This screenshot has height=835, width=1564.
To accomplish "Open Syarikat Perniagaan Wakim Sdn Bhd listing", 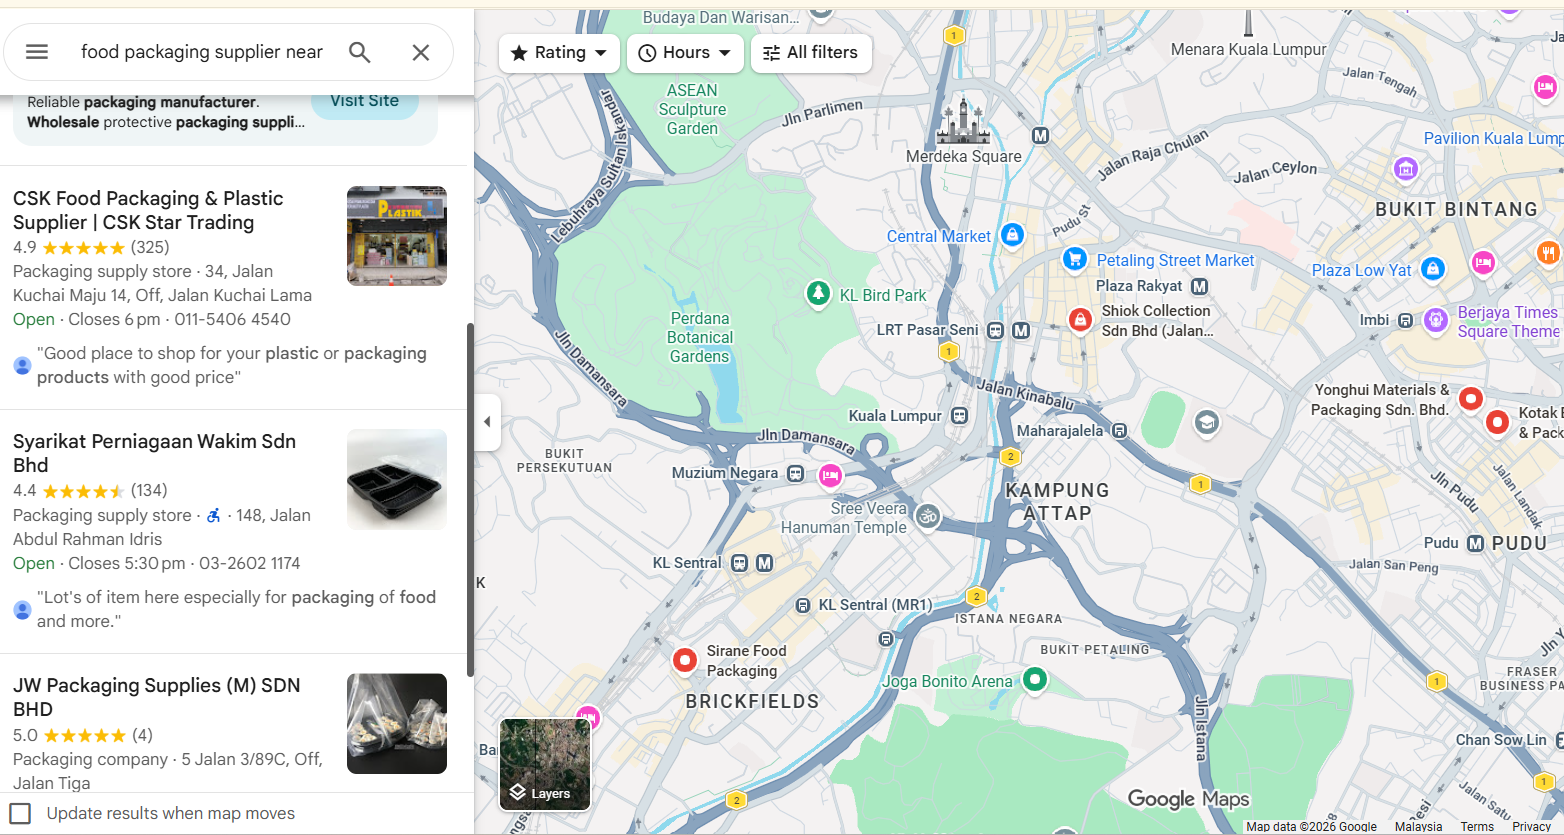I will pos(154,453).
